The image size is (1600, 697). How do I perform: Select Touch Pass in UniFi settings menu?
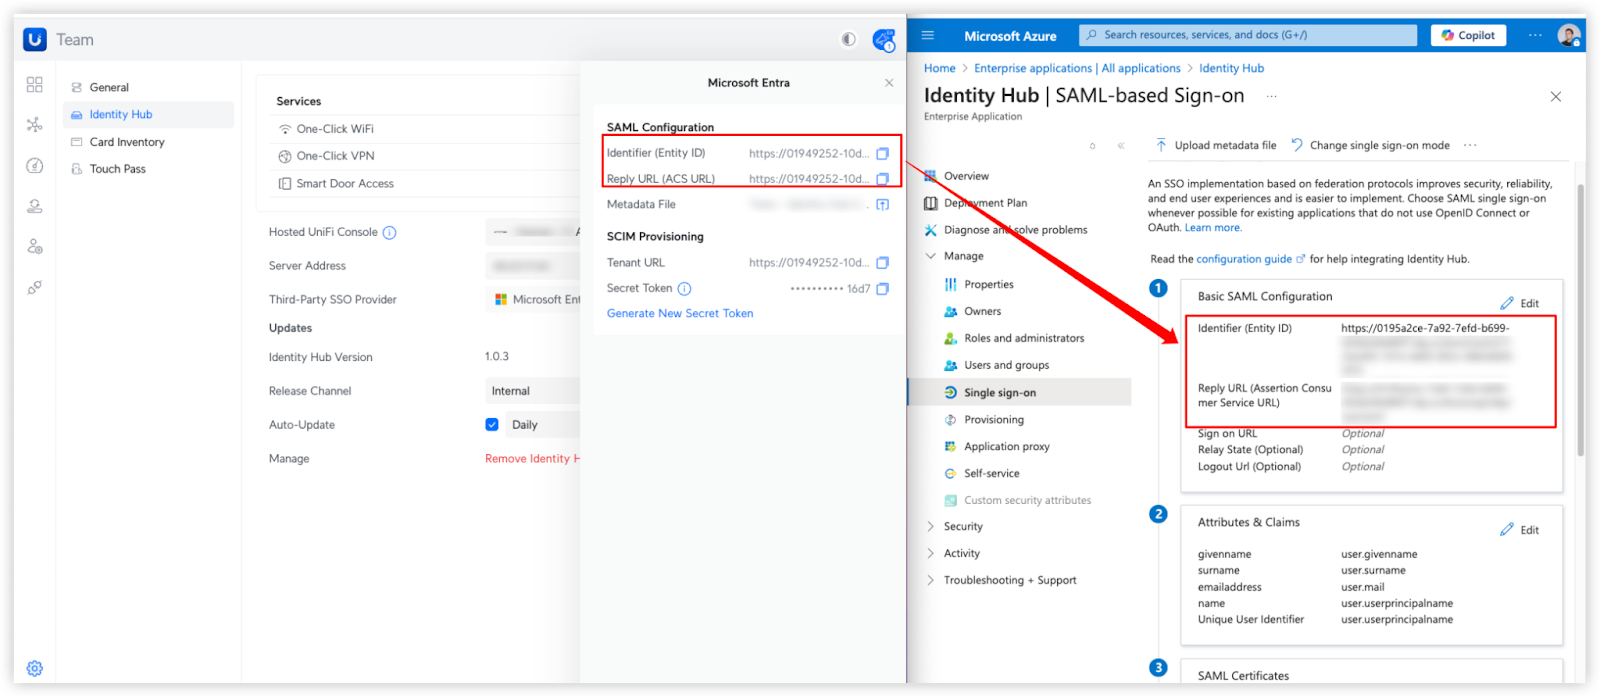pyautogui.click(x=148, y=169)
